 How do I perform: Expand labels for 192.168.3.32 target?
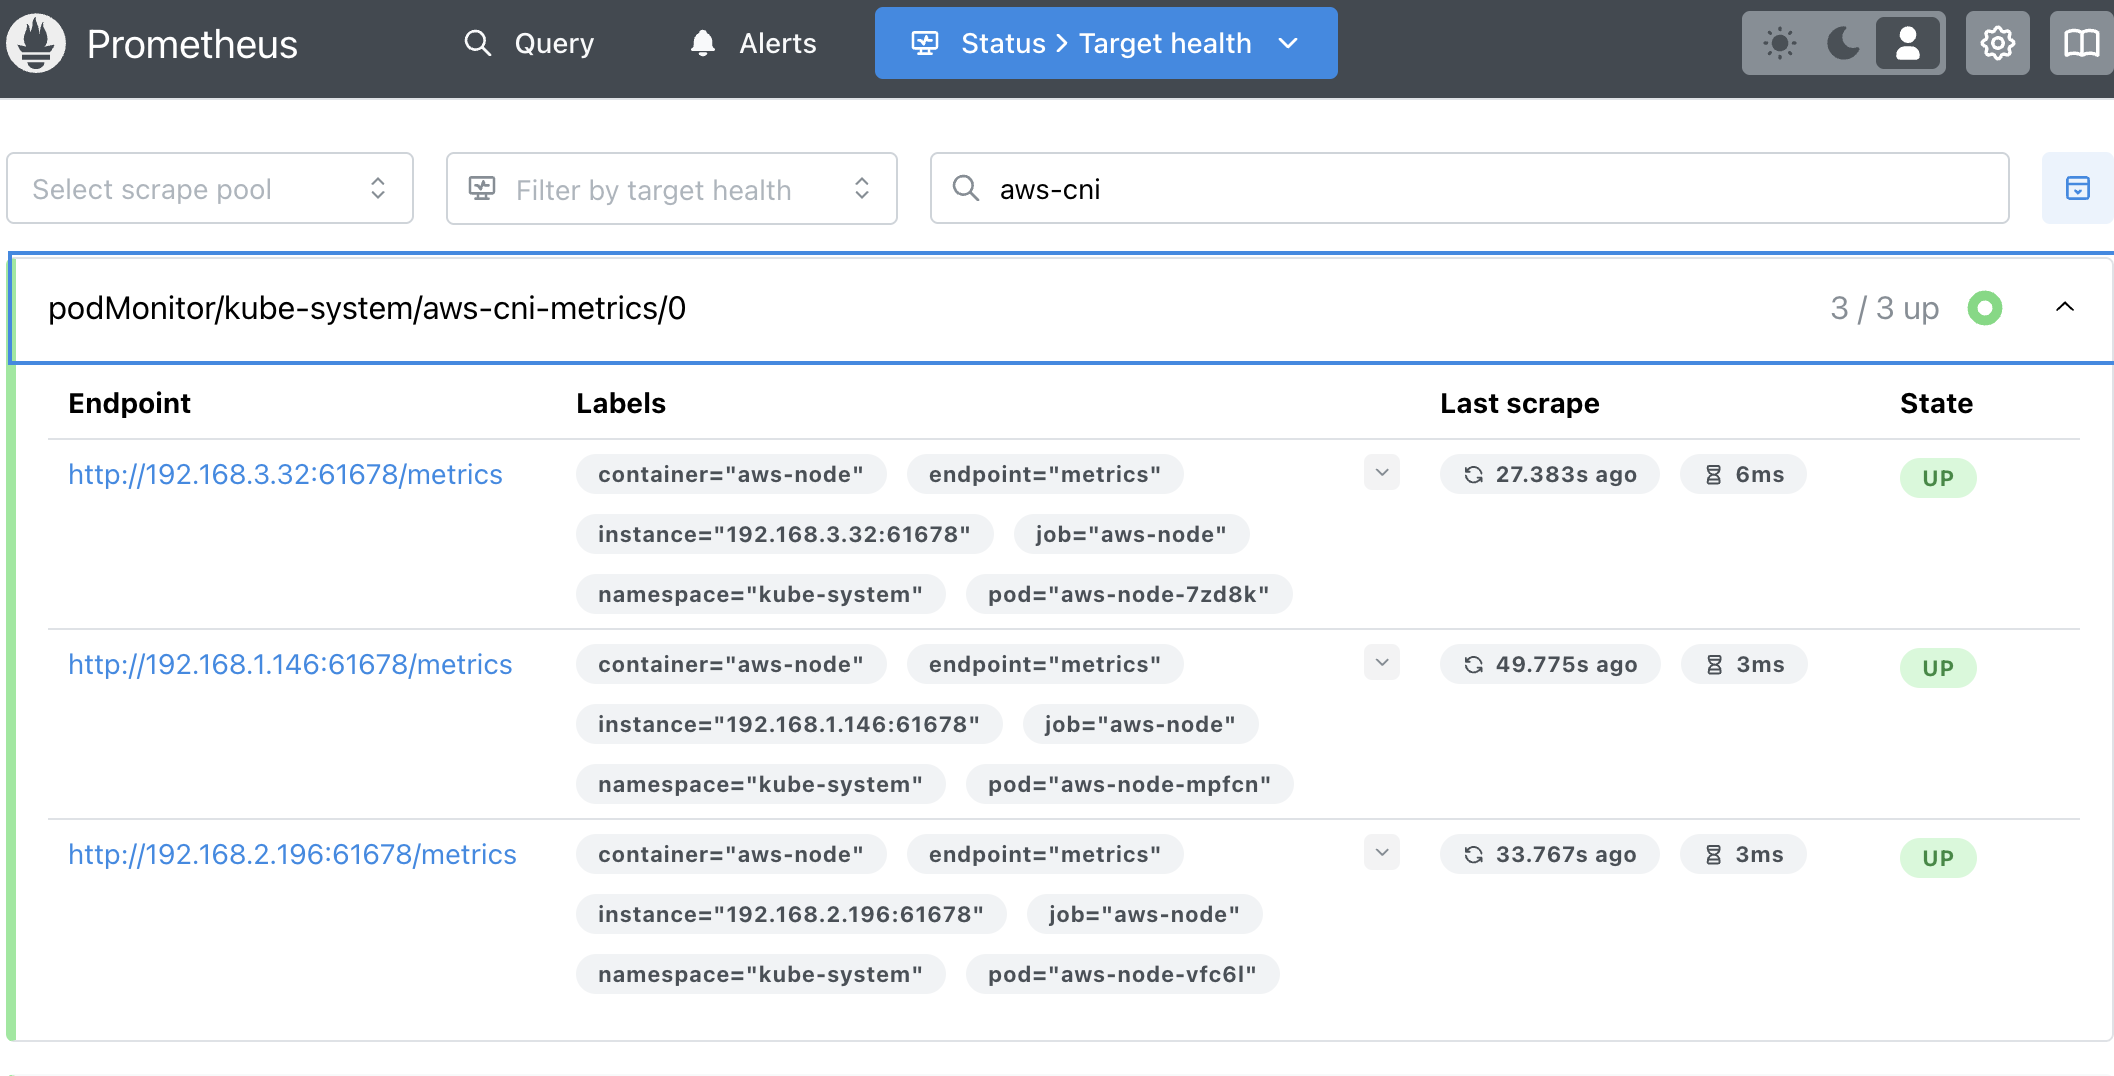1381,472
